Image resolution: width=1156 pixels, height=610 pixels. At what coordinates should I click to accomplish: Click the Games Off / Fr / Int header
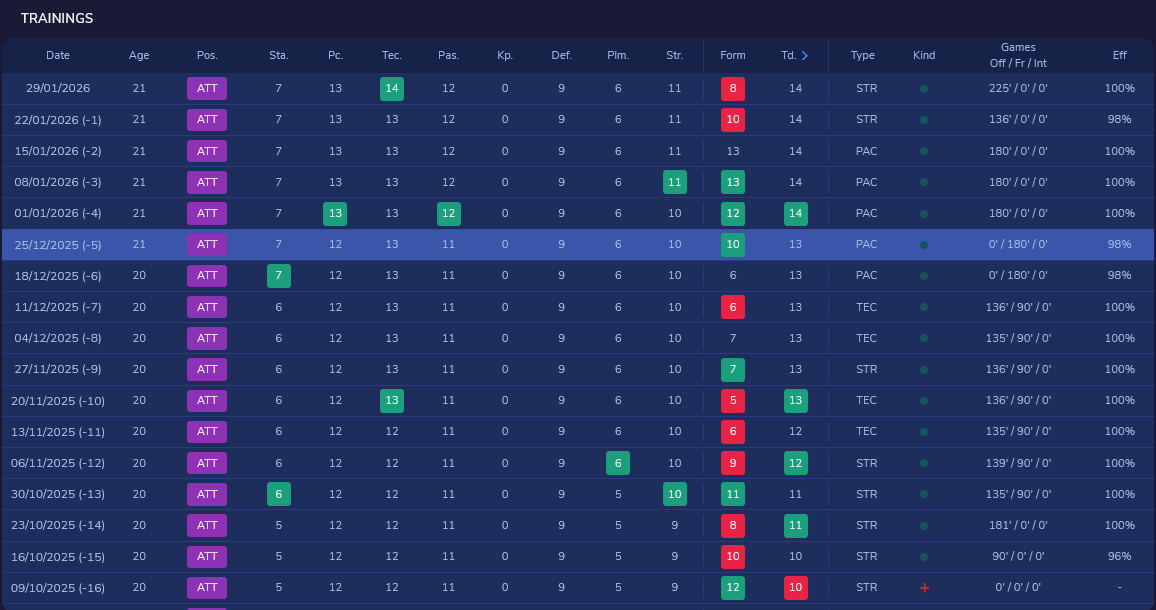pyautogui.click(x=1018, y=55)
